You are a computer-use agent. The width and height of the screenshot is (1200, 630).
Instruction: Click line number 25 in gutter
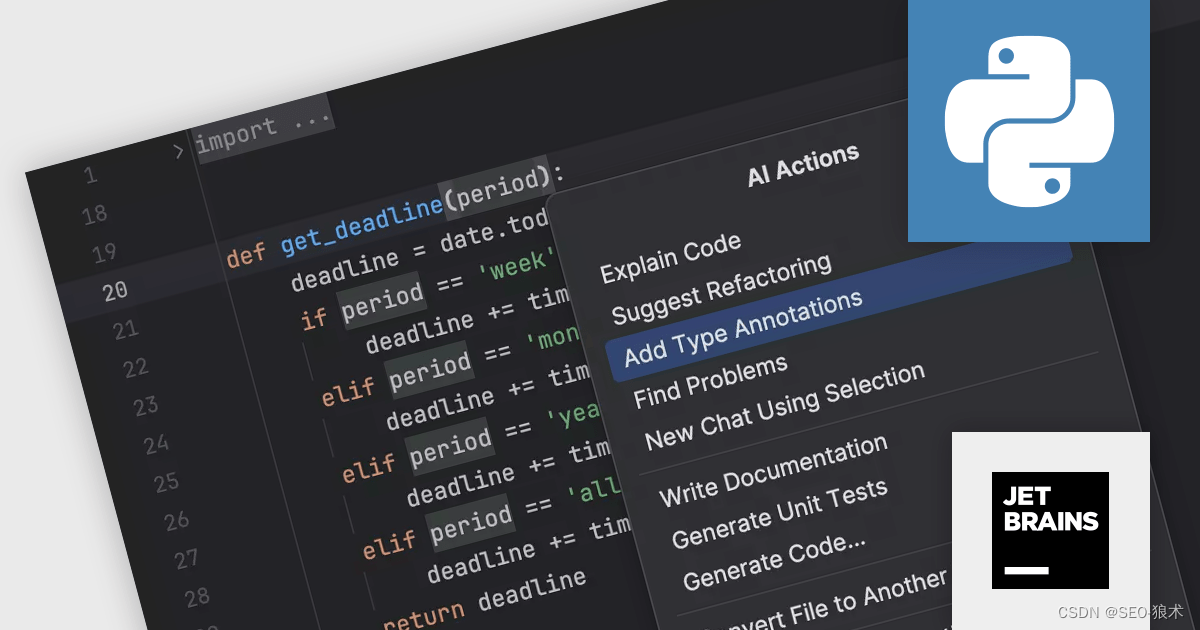coord(167,482)
